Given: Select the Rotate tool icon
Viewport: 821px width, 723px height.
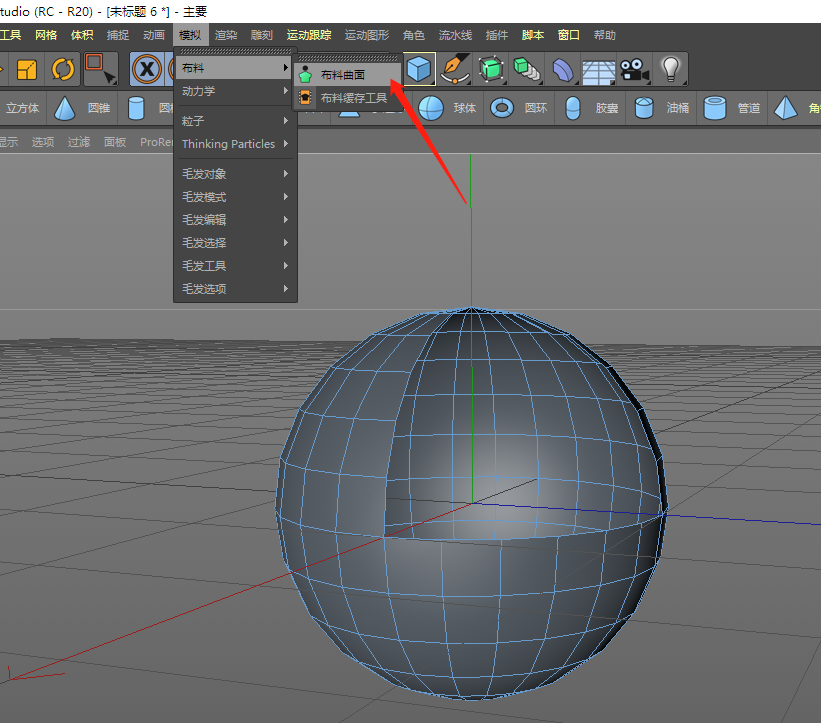Looking at the screenshot, I should (x=63, y=69).
